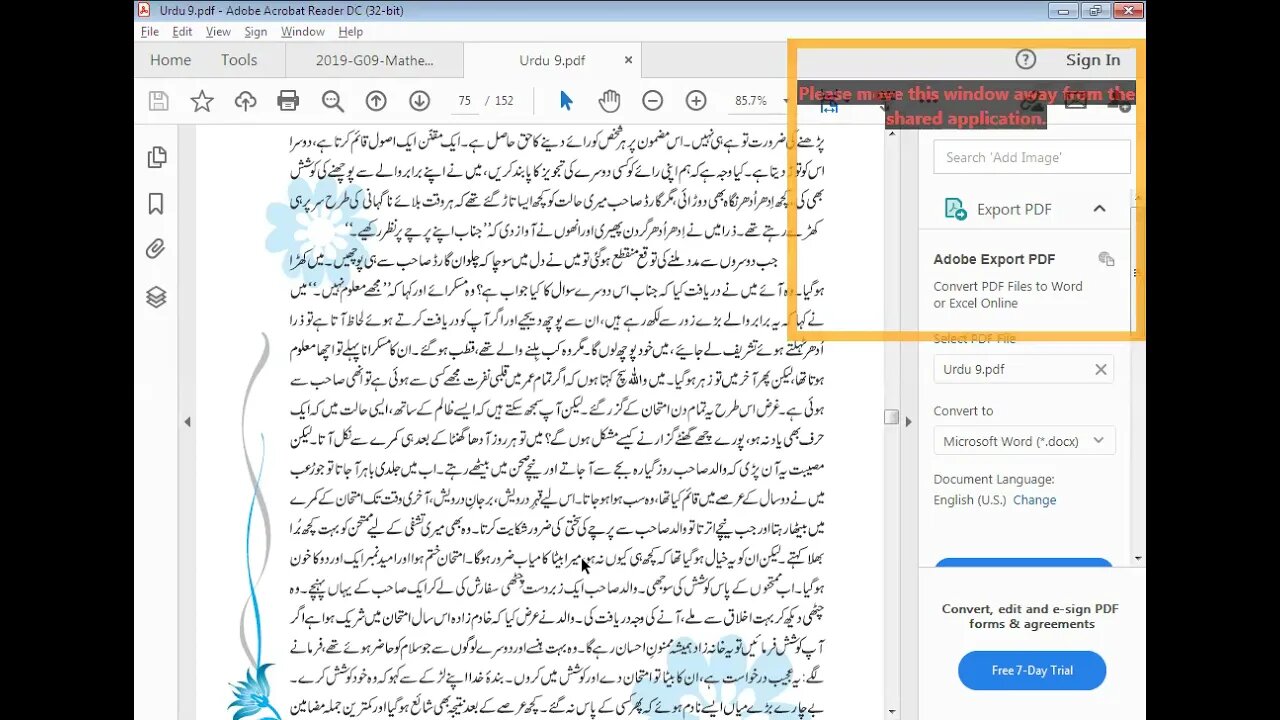Choose the selection arrow tool
Image resolution: width=1280 pixels, height=720 pixels.
click(566, 101)
